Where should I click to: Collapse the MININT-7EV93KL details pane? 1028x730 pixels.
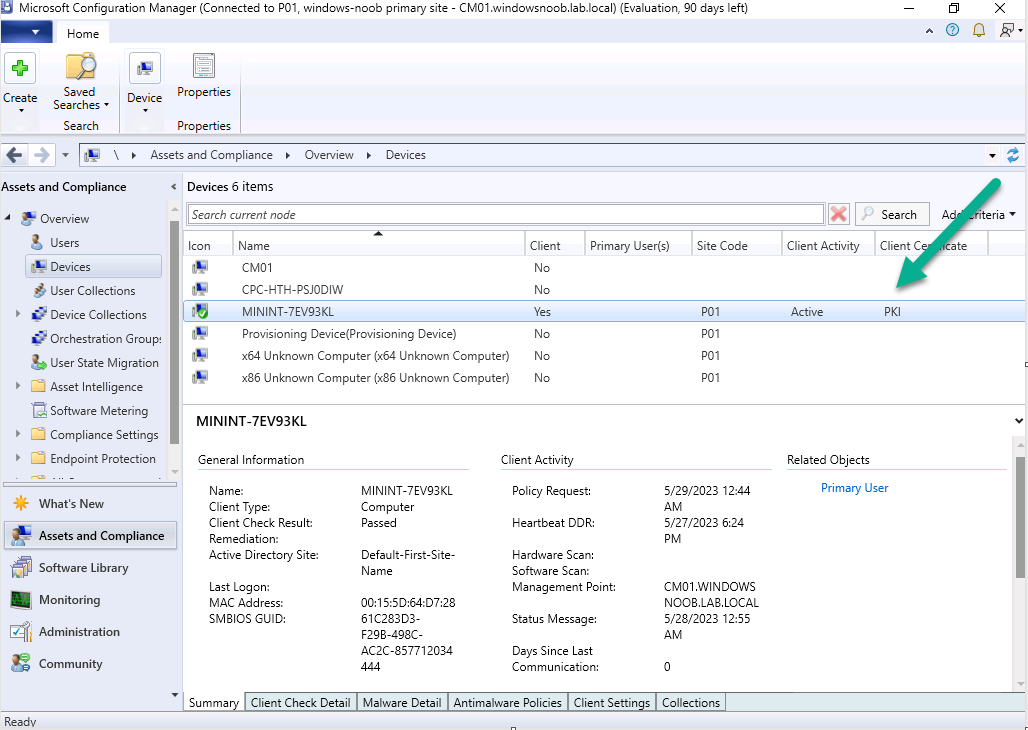(1018, 421)
